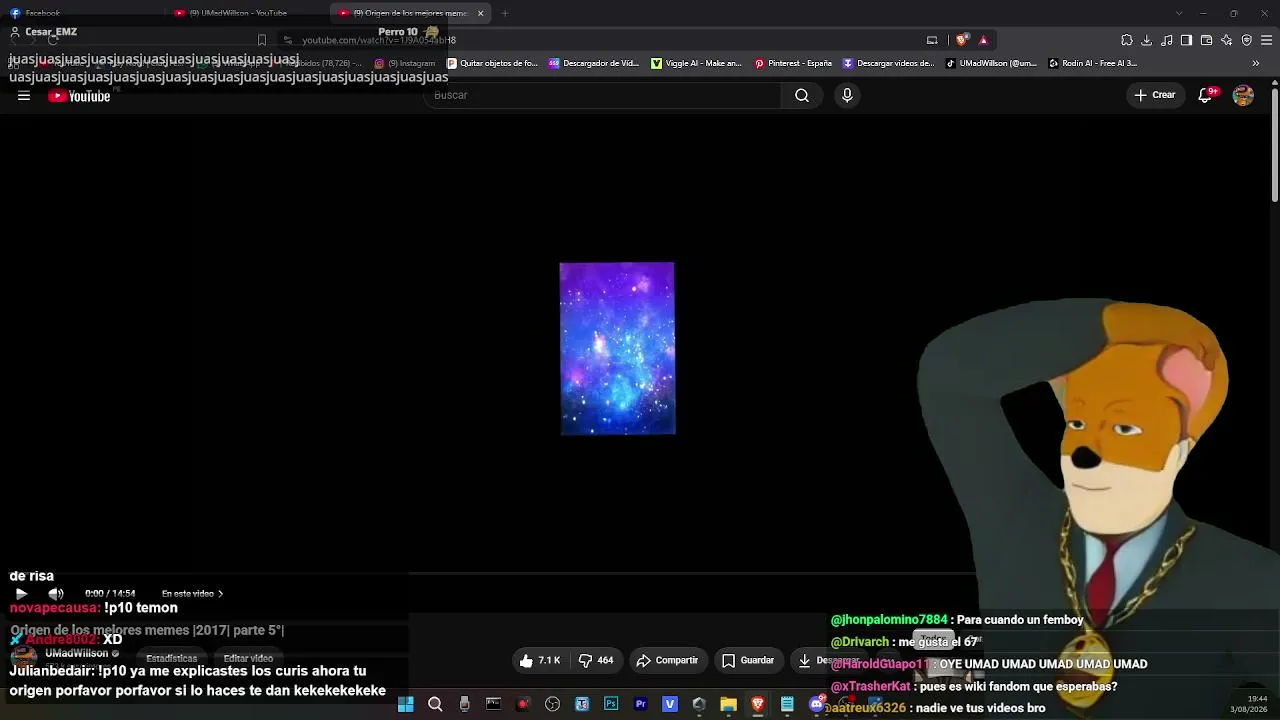Open the Windows Start menu
The width and height of the screenshot is (1280, 720).
406,705
